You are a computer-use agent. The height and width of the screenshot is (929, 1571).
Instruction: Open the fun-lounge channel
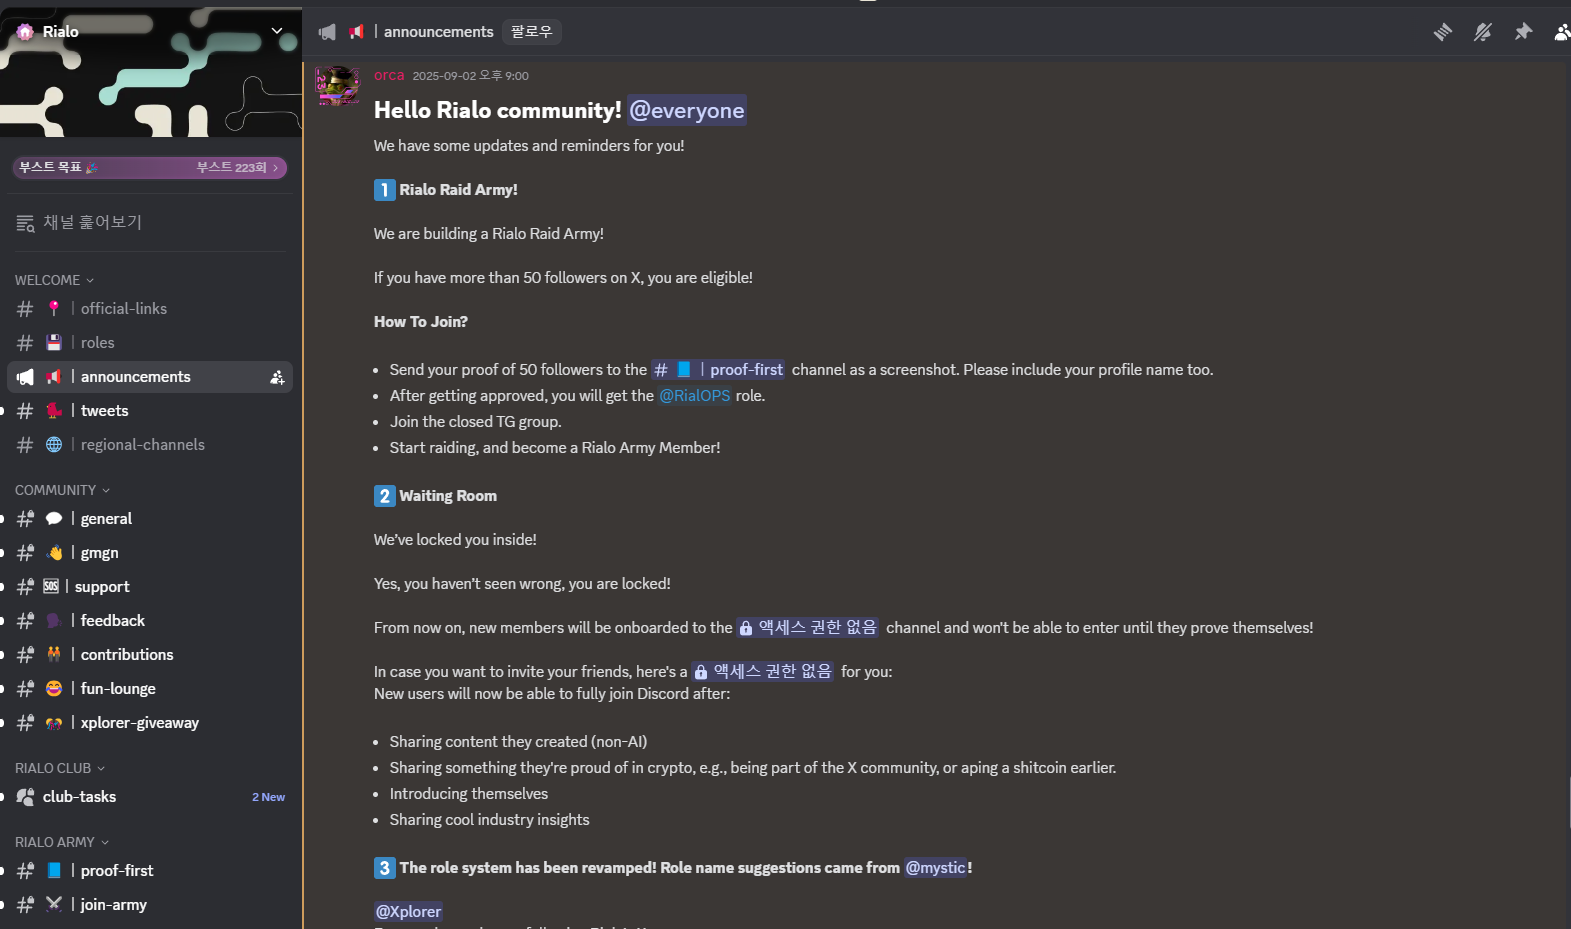(150, 689)
